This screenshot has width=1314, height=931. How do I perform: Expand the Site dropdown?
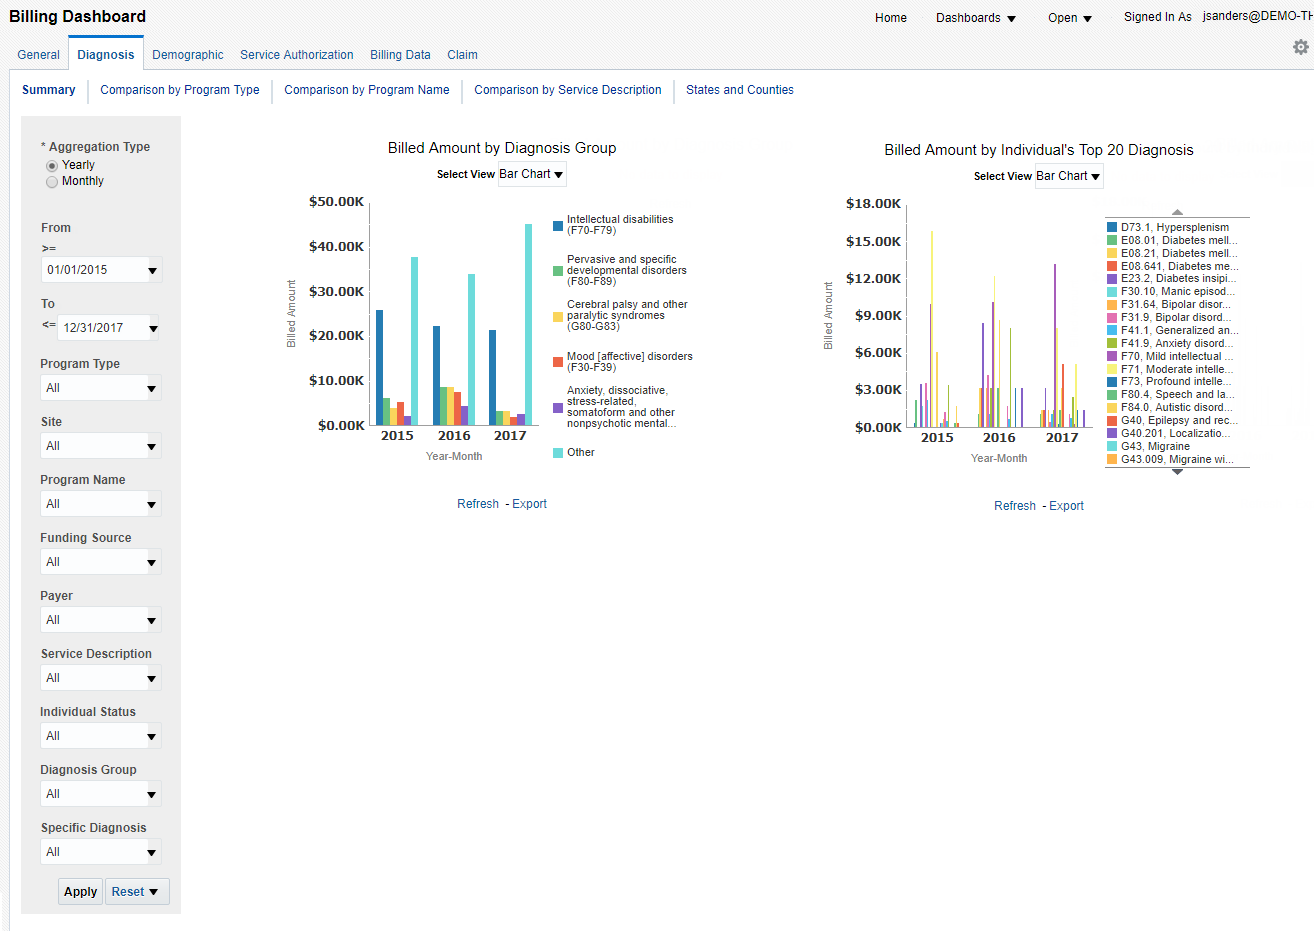tap(152, 446)
